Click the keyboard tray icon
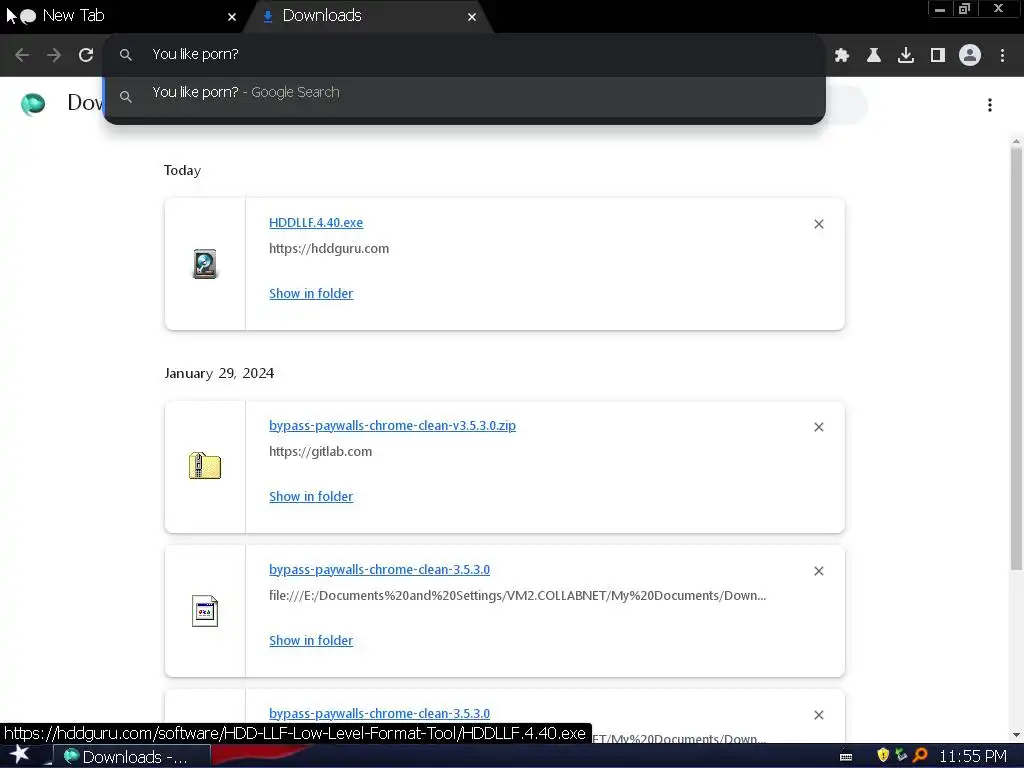The height and width of the screenshot is (768, 1024). (846, 757)
